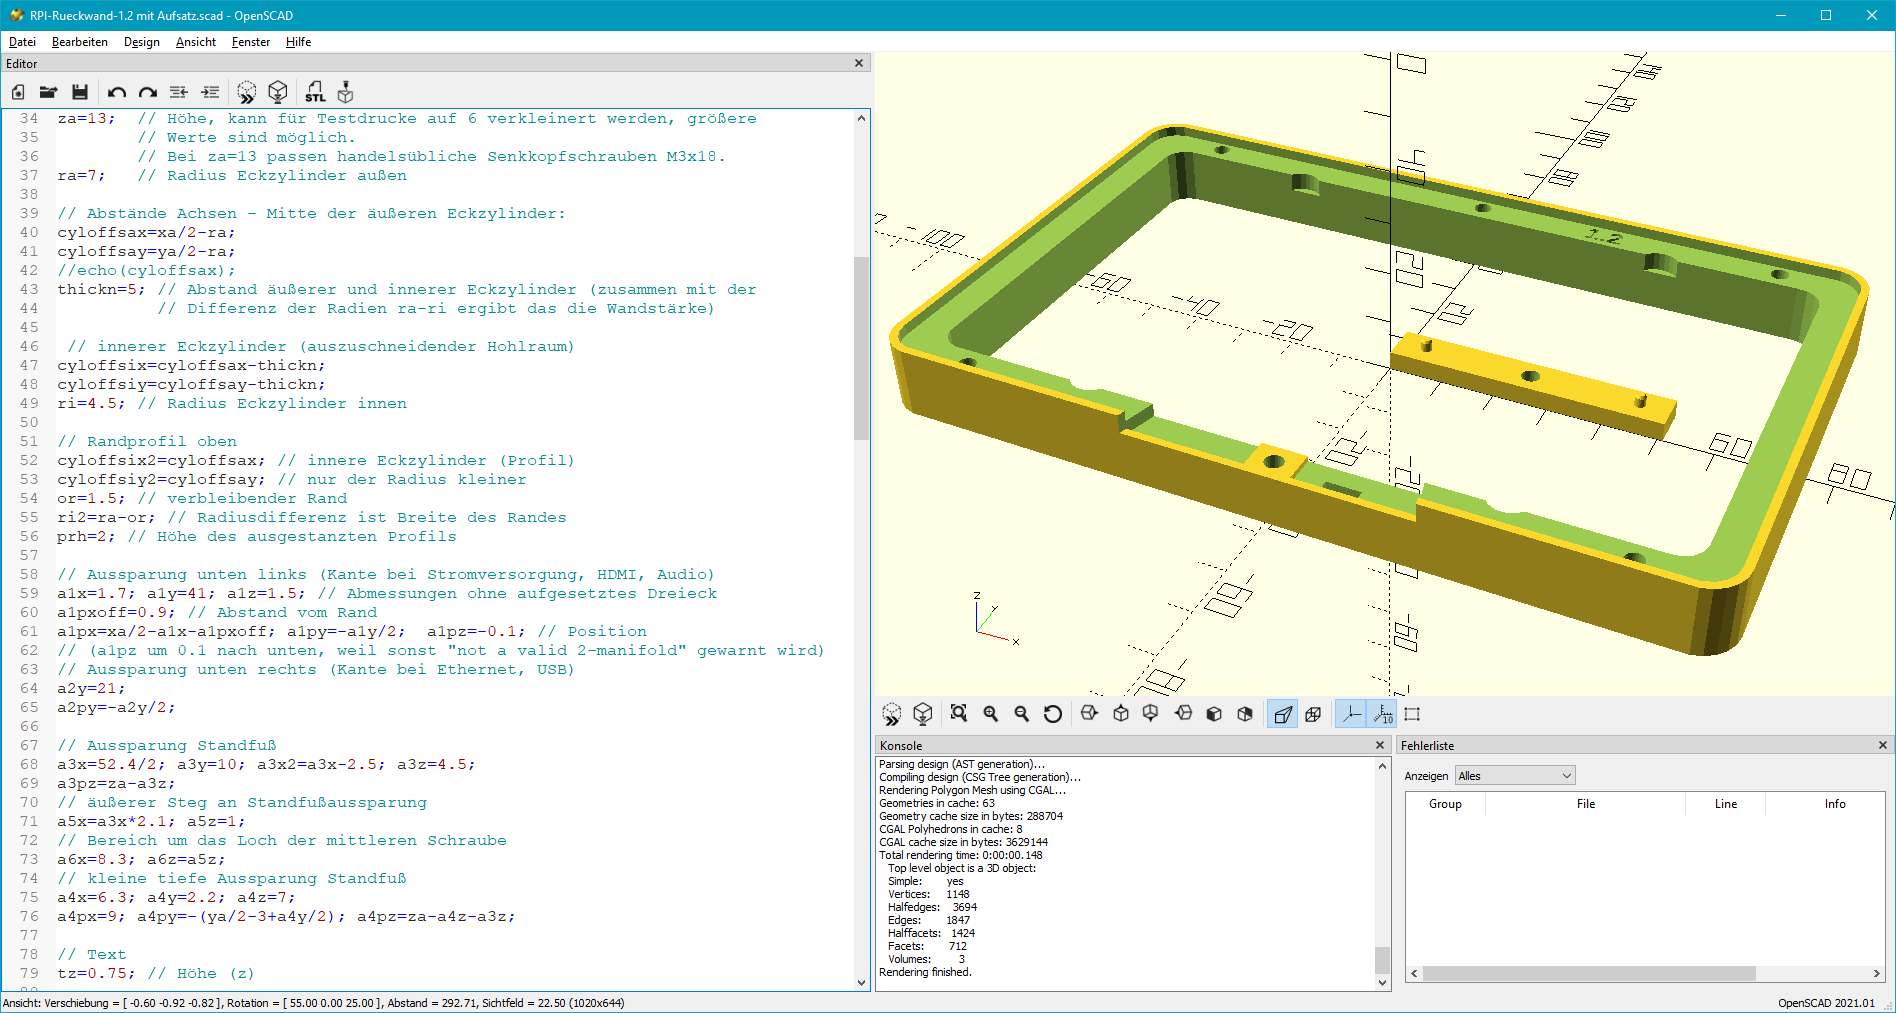Close the Konsole panel
1896x1013 pixels.
(x=1380, y=745)
